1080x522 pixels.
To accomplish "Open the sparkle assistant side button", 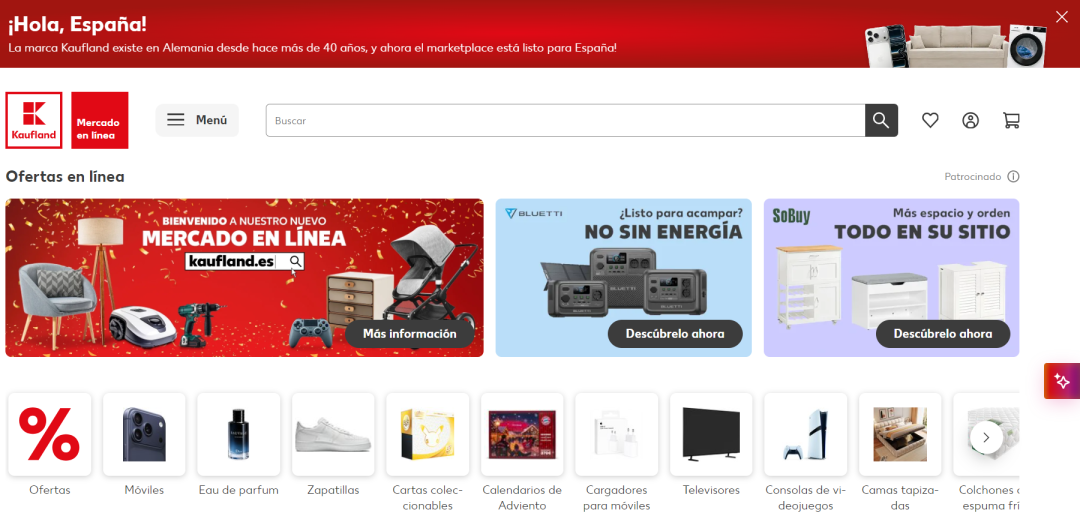I will [x=1061, y=381].
